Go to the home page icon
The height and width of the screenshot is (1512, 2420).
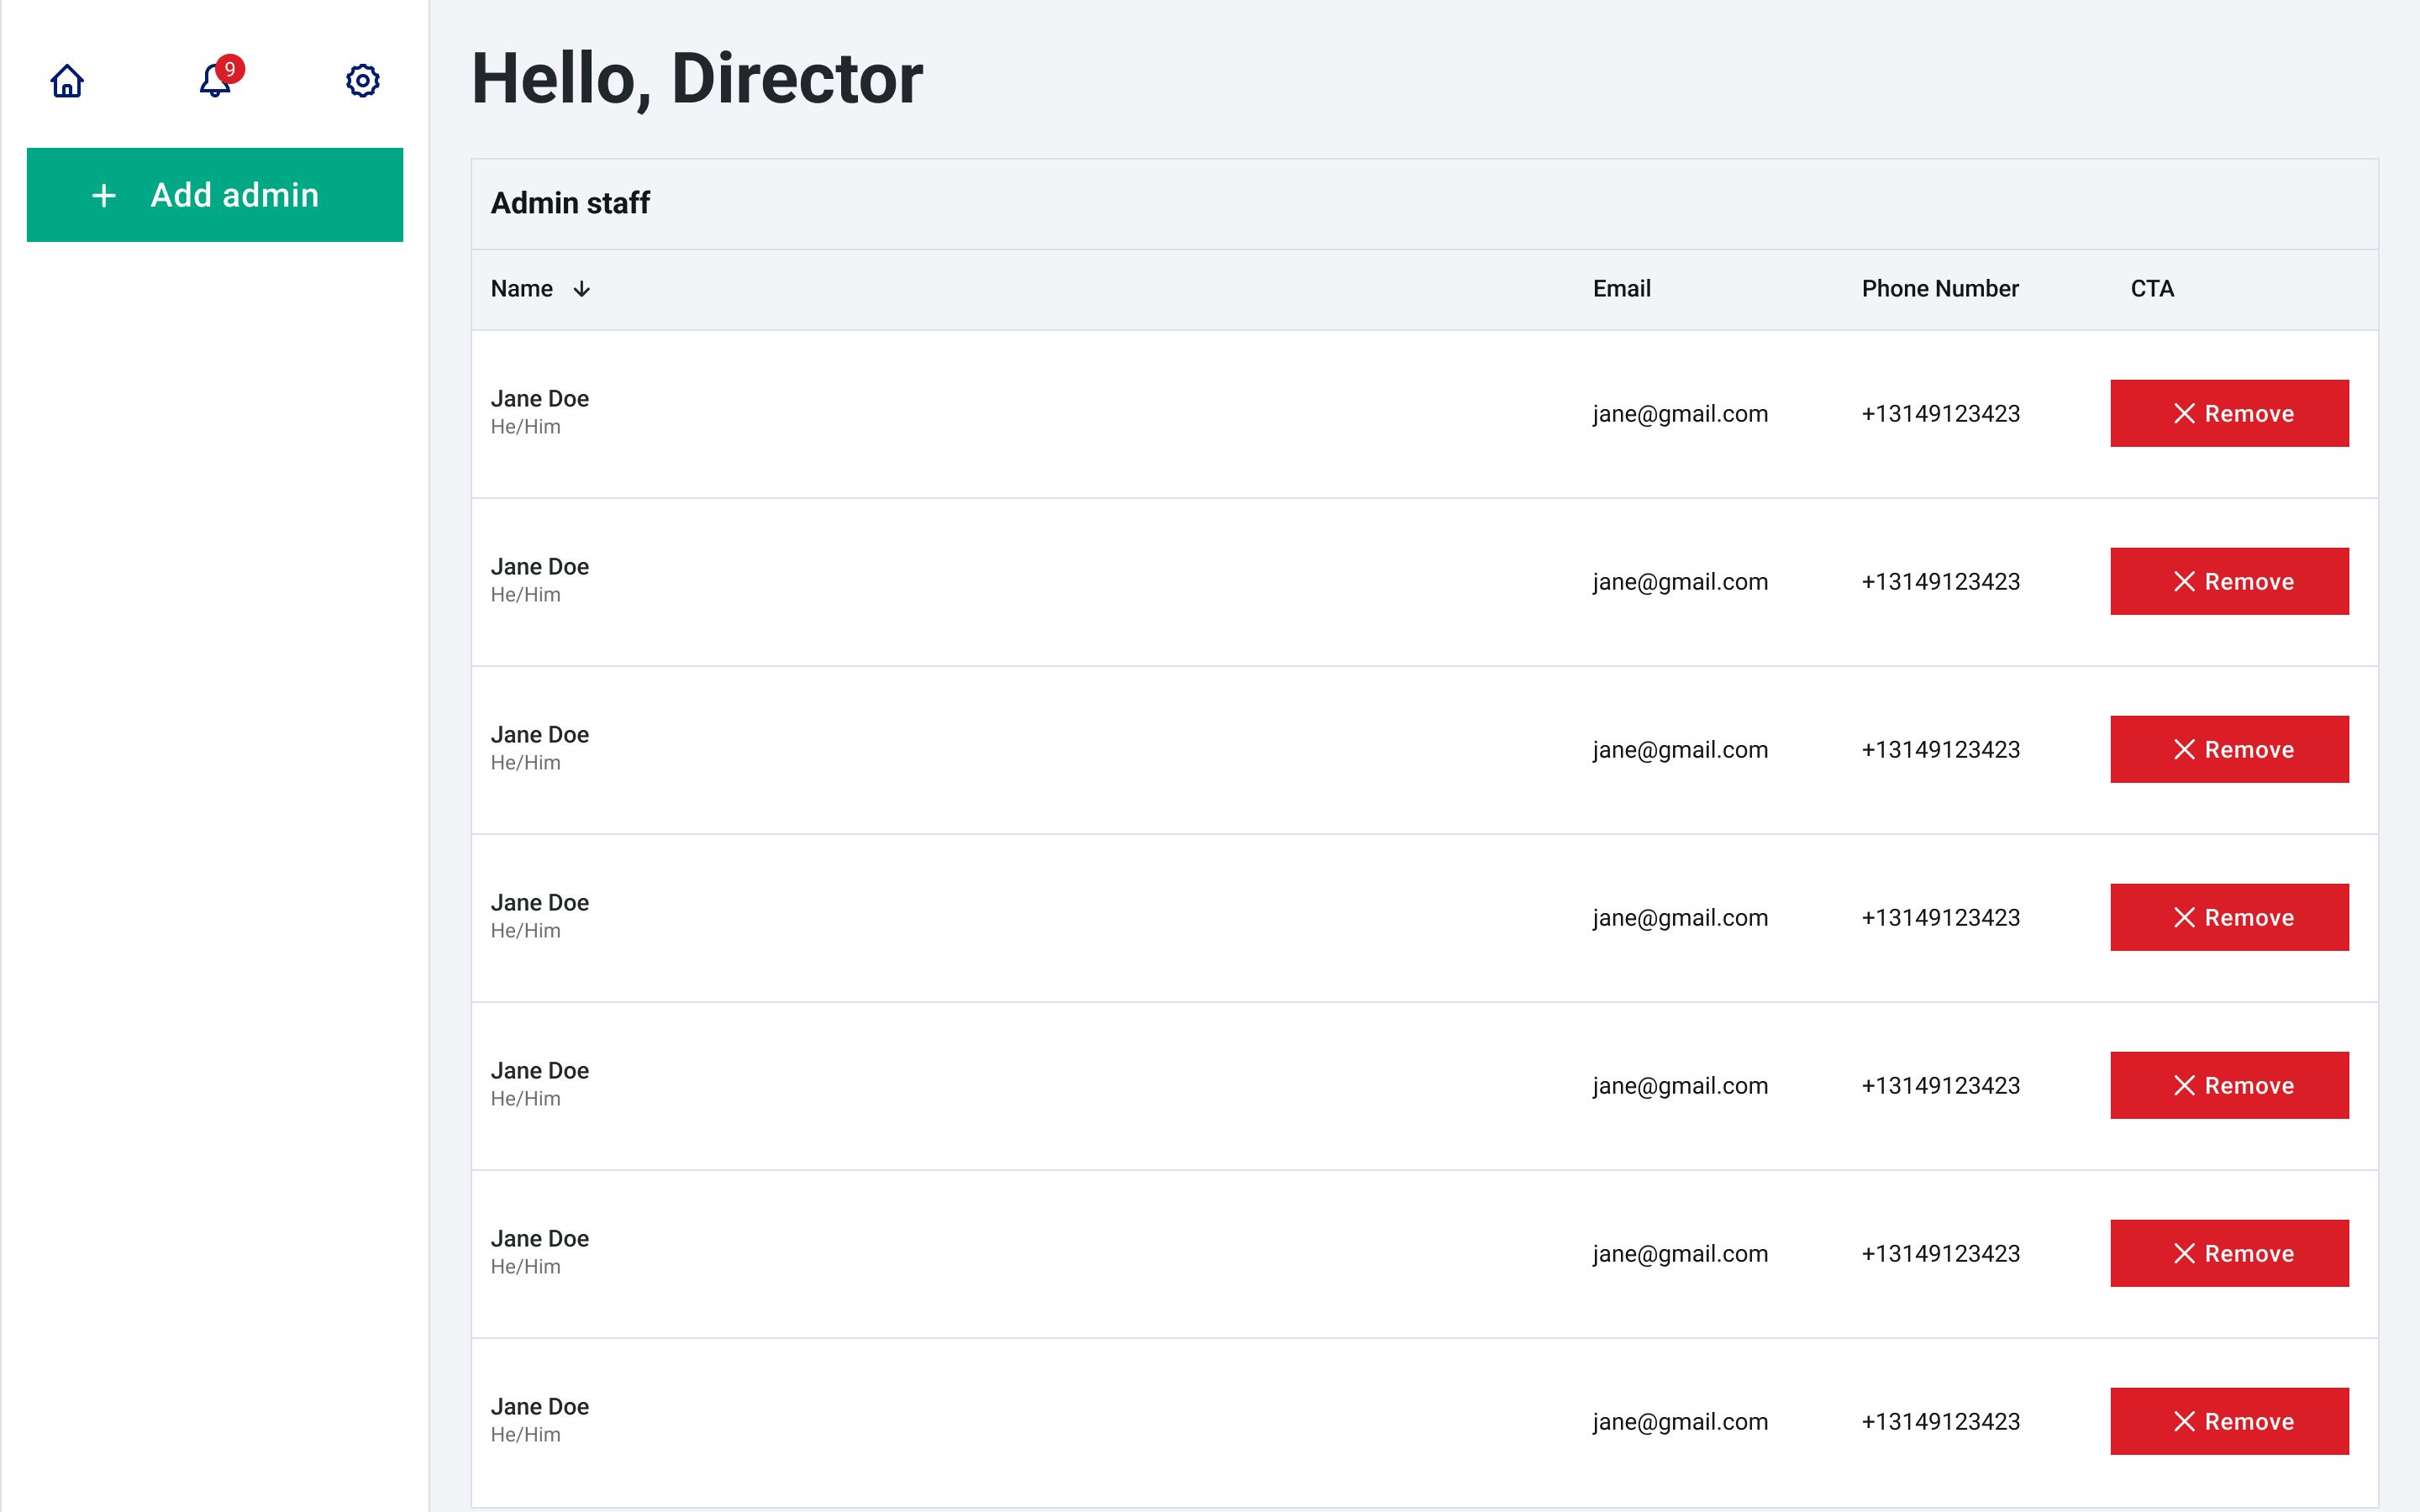[x=67, y=81]
